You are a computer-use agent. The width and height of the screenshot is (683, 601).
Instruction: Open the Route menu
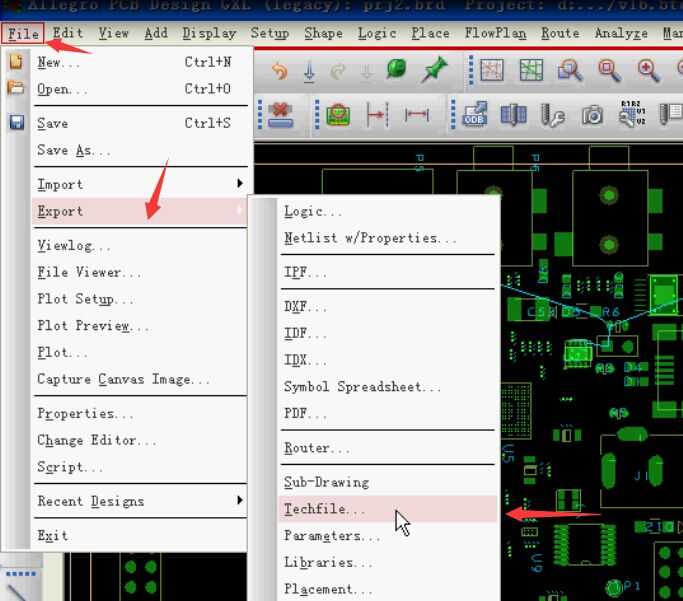pyautogui.click(x=560, y=33)
